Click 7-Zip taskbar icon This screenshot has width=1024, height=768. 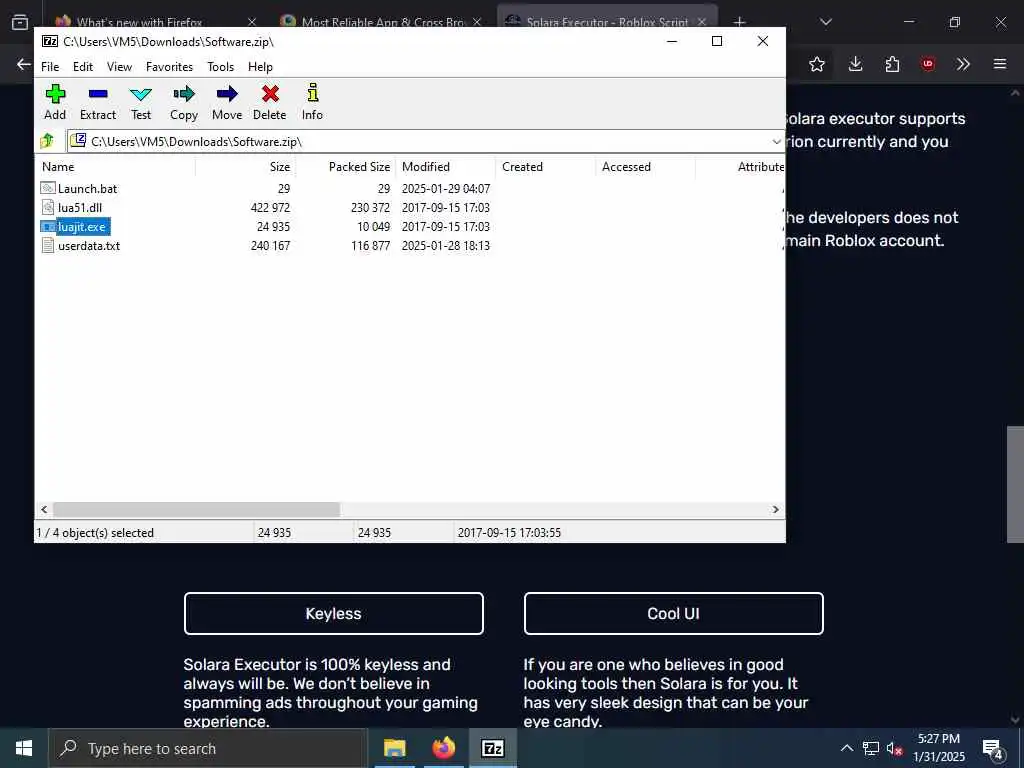pos(492,748)
